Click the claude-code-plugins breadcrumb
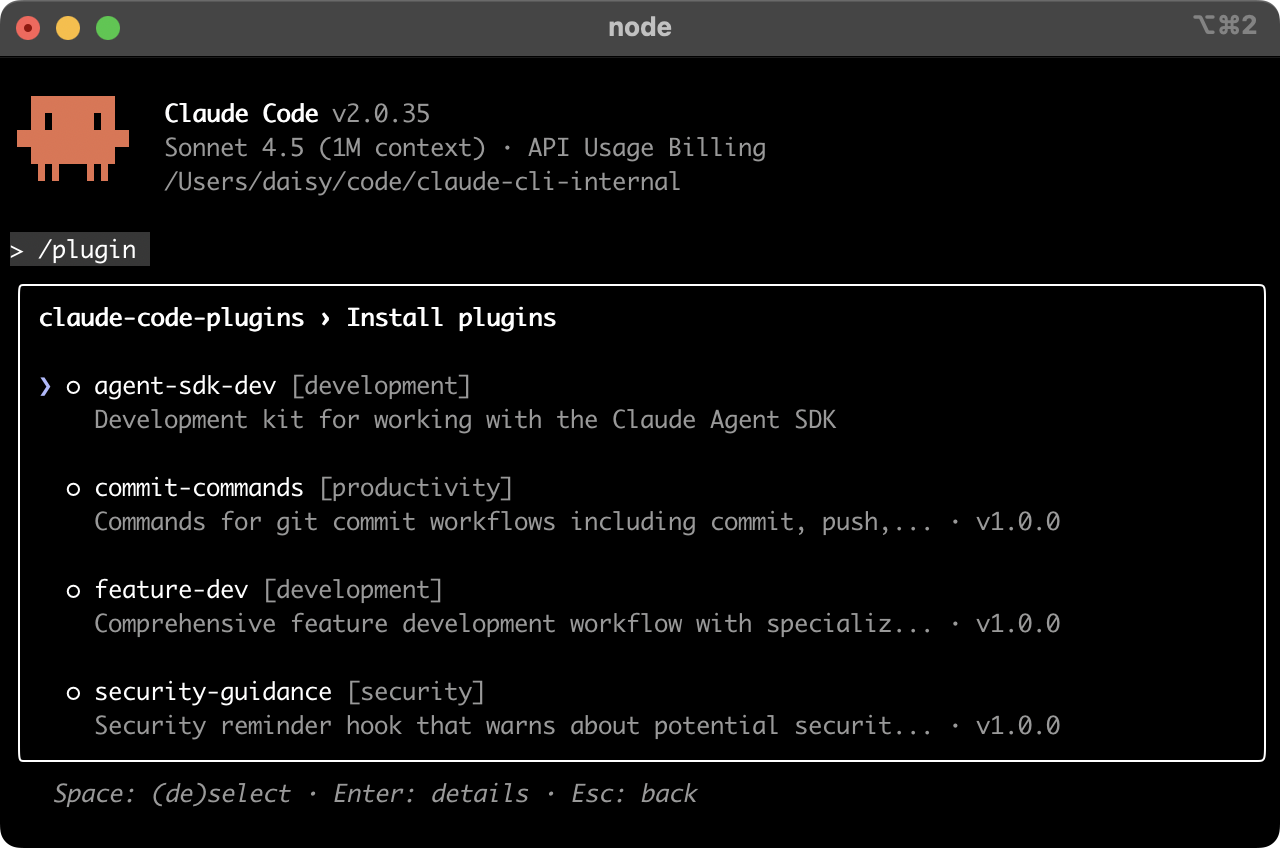 pos(171,318)
